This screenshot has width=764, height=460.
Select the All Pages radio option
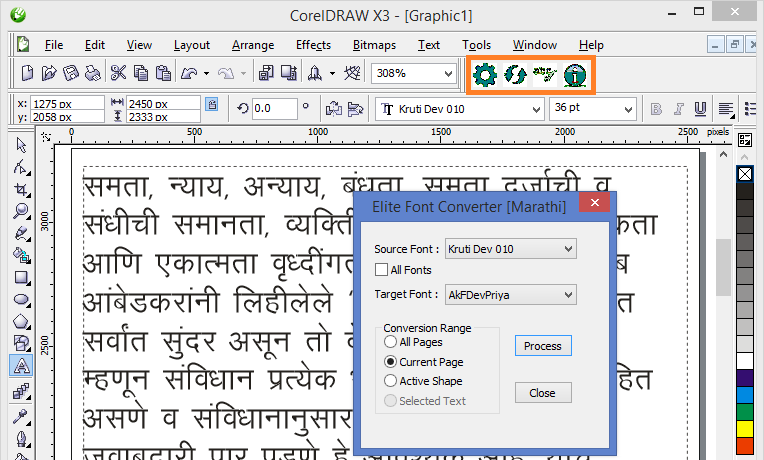[390, 342]
